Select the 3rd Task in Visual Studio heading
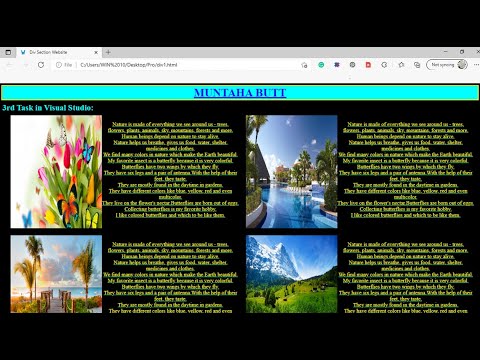480x360 pixels. [x=48, y=108]
